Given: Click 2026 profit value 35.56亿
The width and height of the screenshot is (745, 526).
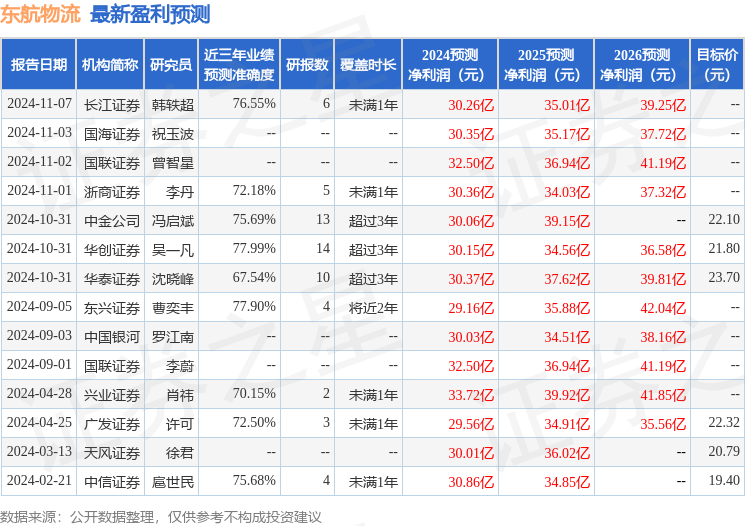Looking at the screenshot, I should pos(663,424).
